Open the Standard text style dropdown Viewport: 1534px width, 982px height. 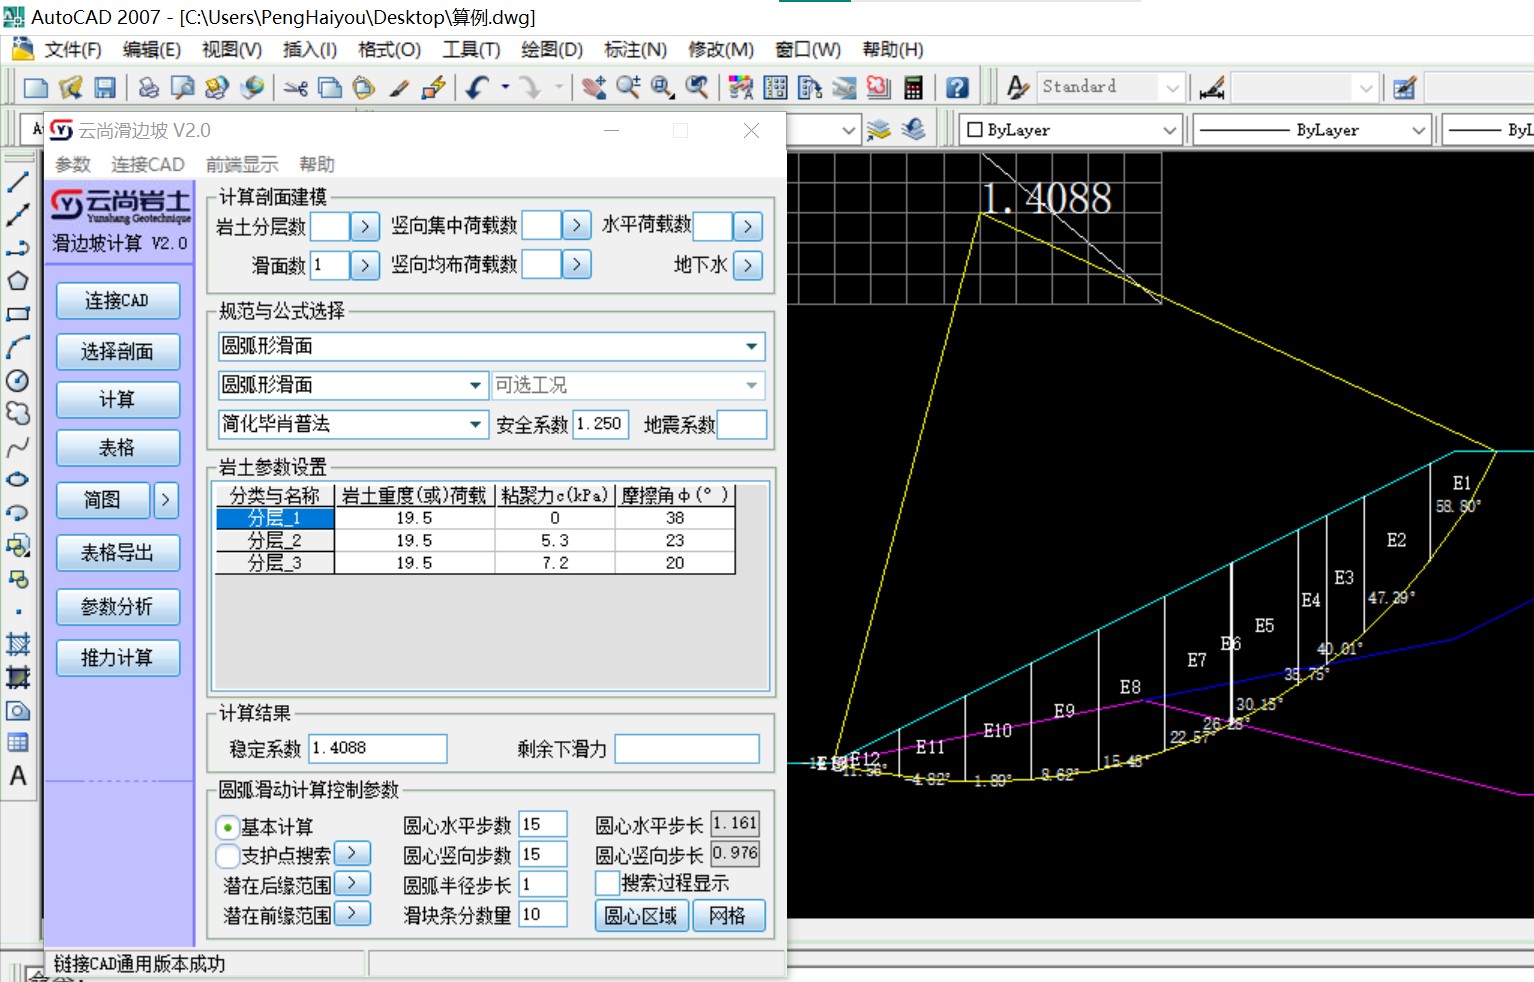tap(1172, 88)
